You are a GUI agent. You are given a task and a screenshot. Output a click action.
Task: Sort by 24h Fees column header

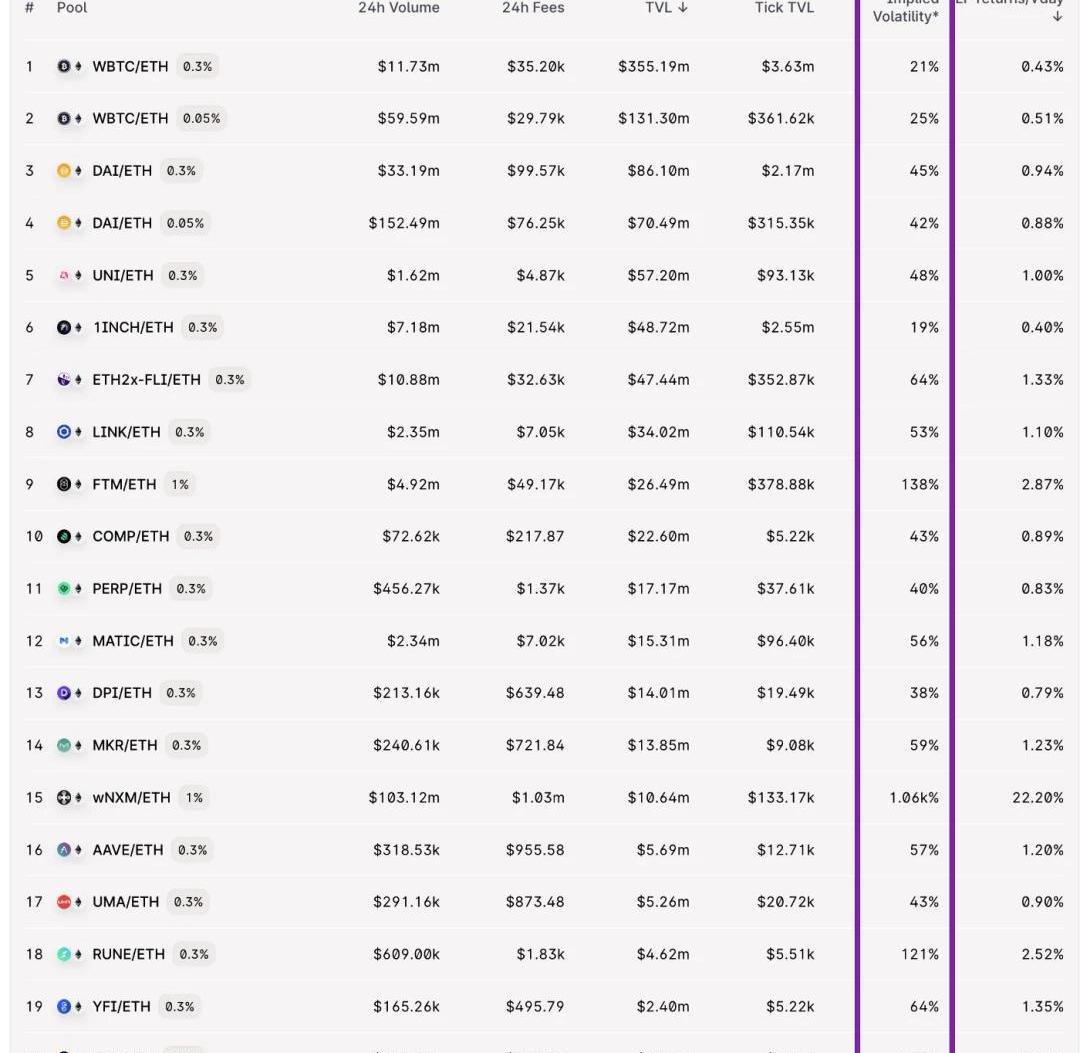coord(533,8)
